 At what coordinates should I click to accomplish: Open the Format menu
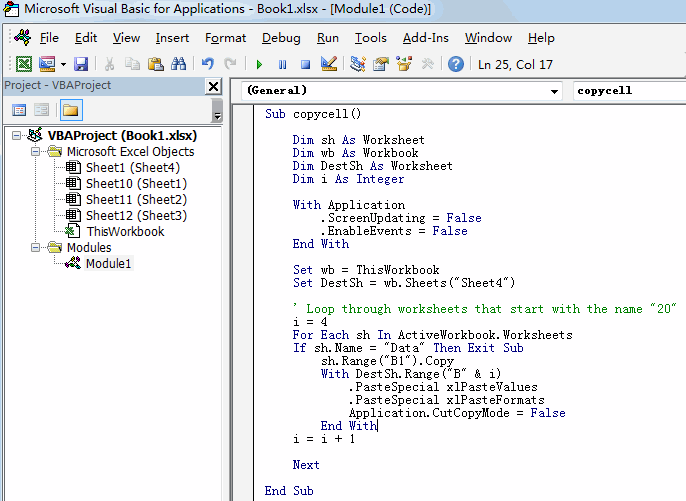pyautogui.click(x=225, y=38)
